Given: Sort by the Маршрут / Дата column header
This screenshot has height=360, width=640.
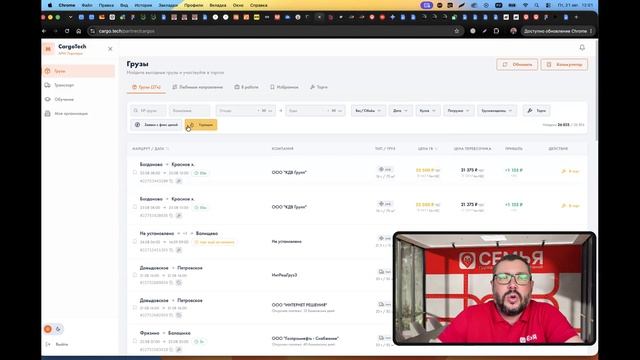Looking at the screenshot, I should [151, 149].
